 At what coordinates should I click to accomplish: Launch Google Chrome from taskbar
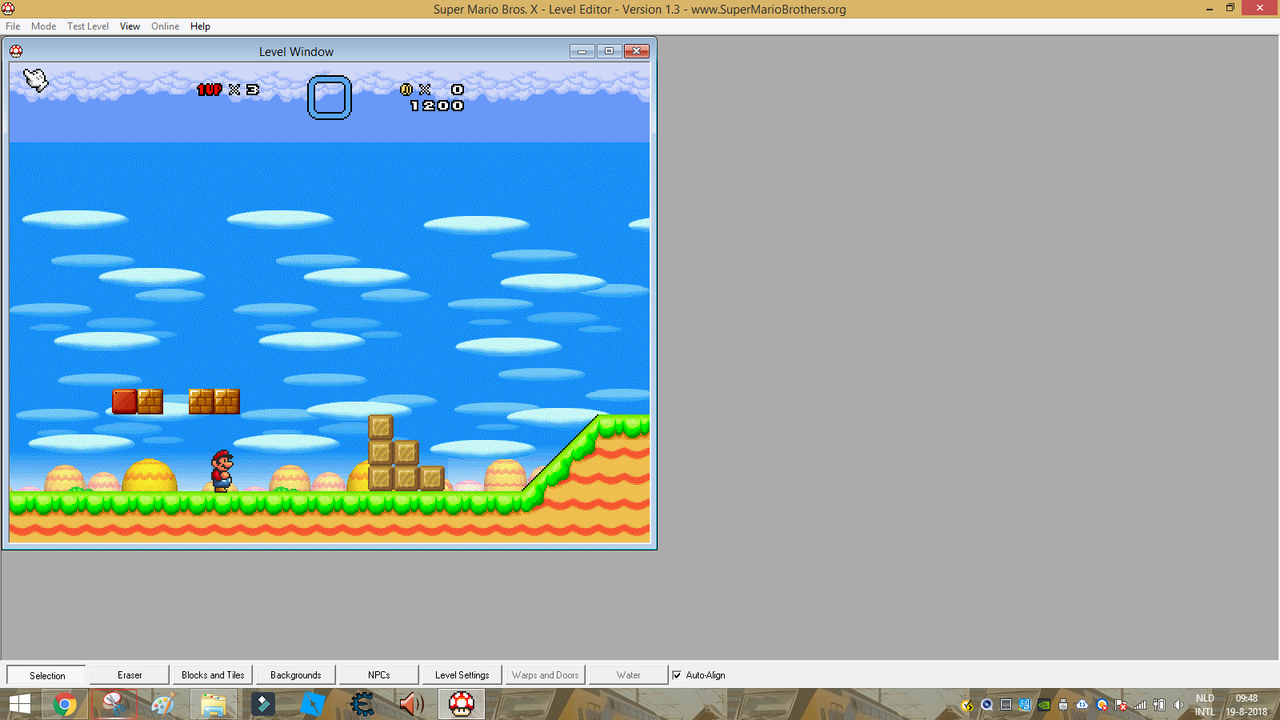click(65, 705)
